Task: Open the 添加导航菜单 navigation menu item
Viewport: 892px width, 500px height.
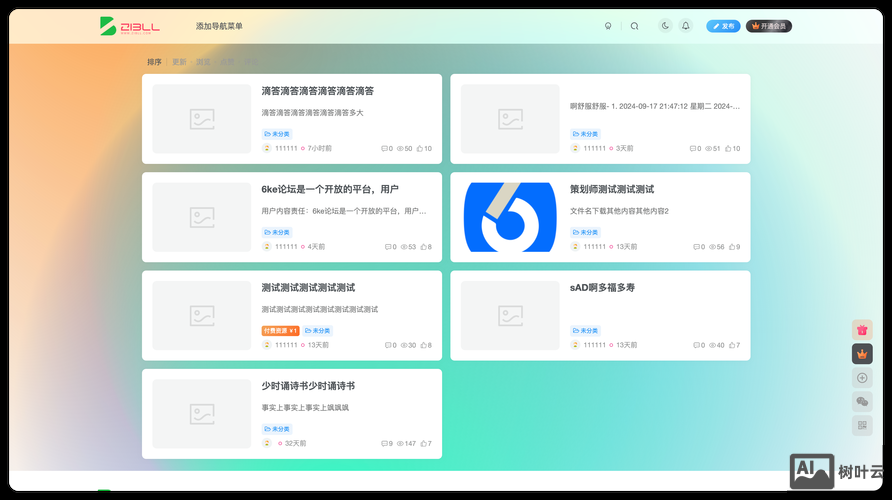Action: point(219,26)
